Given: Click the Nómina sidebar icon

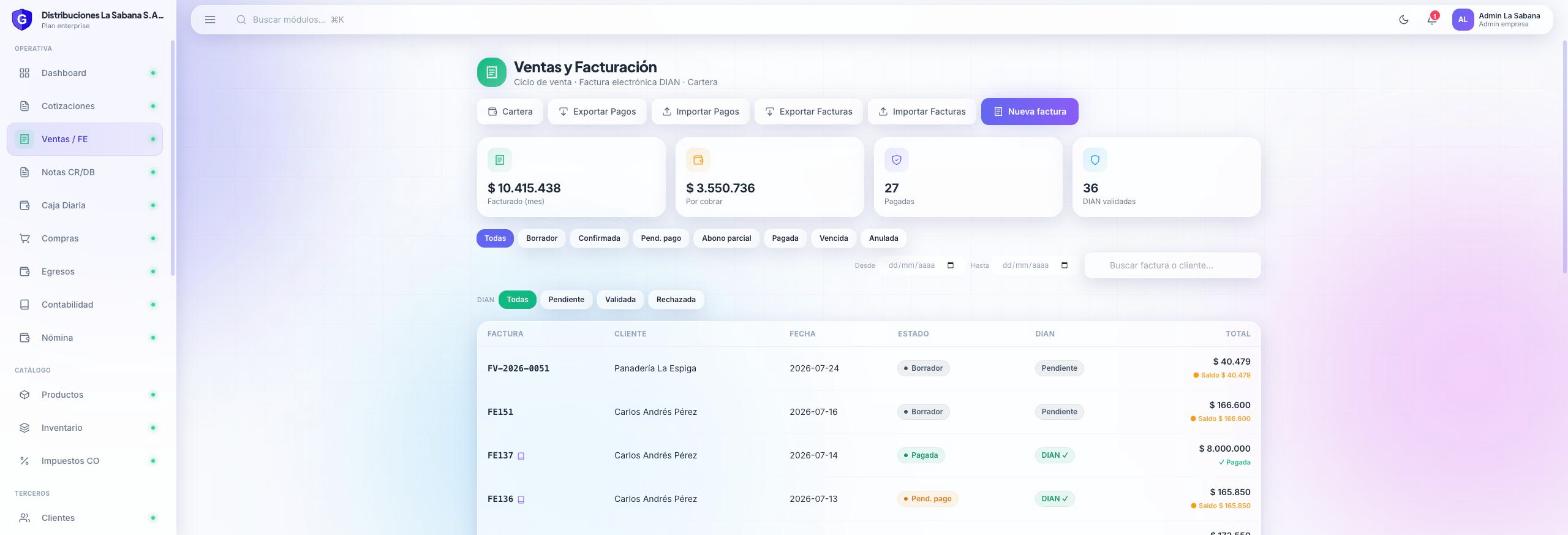Looking at the screenshot, I should point(25,338).
